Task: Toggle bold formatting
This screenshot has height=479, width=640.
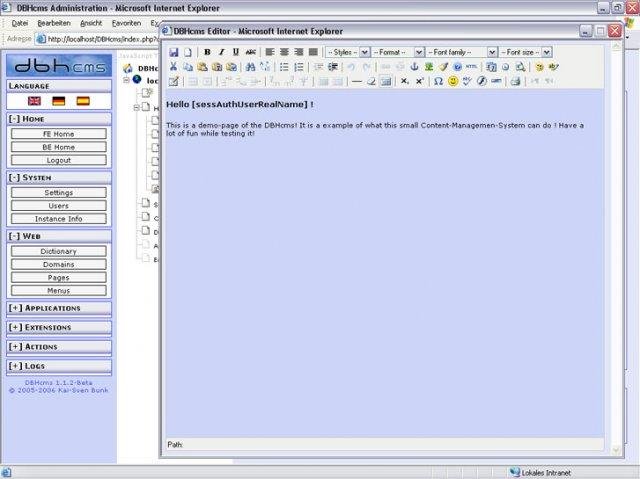Action: coord(207,52)
